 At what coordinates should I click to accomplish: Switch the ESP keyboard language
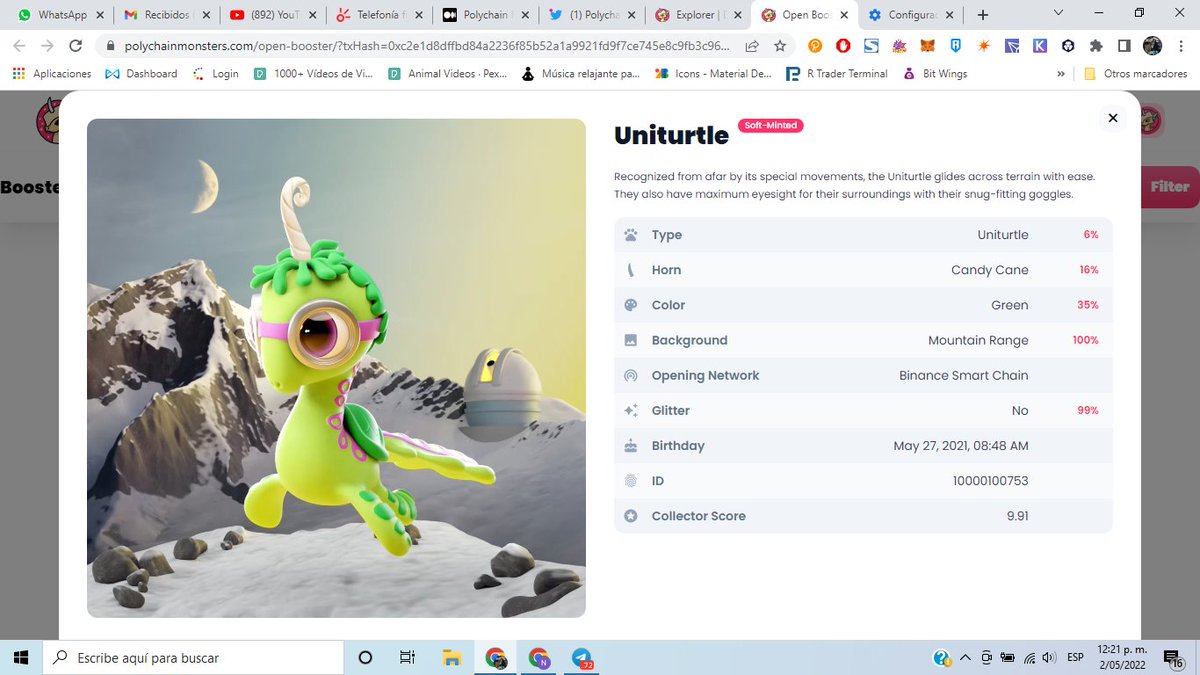1075,658
